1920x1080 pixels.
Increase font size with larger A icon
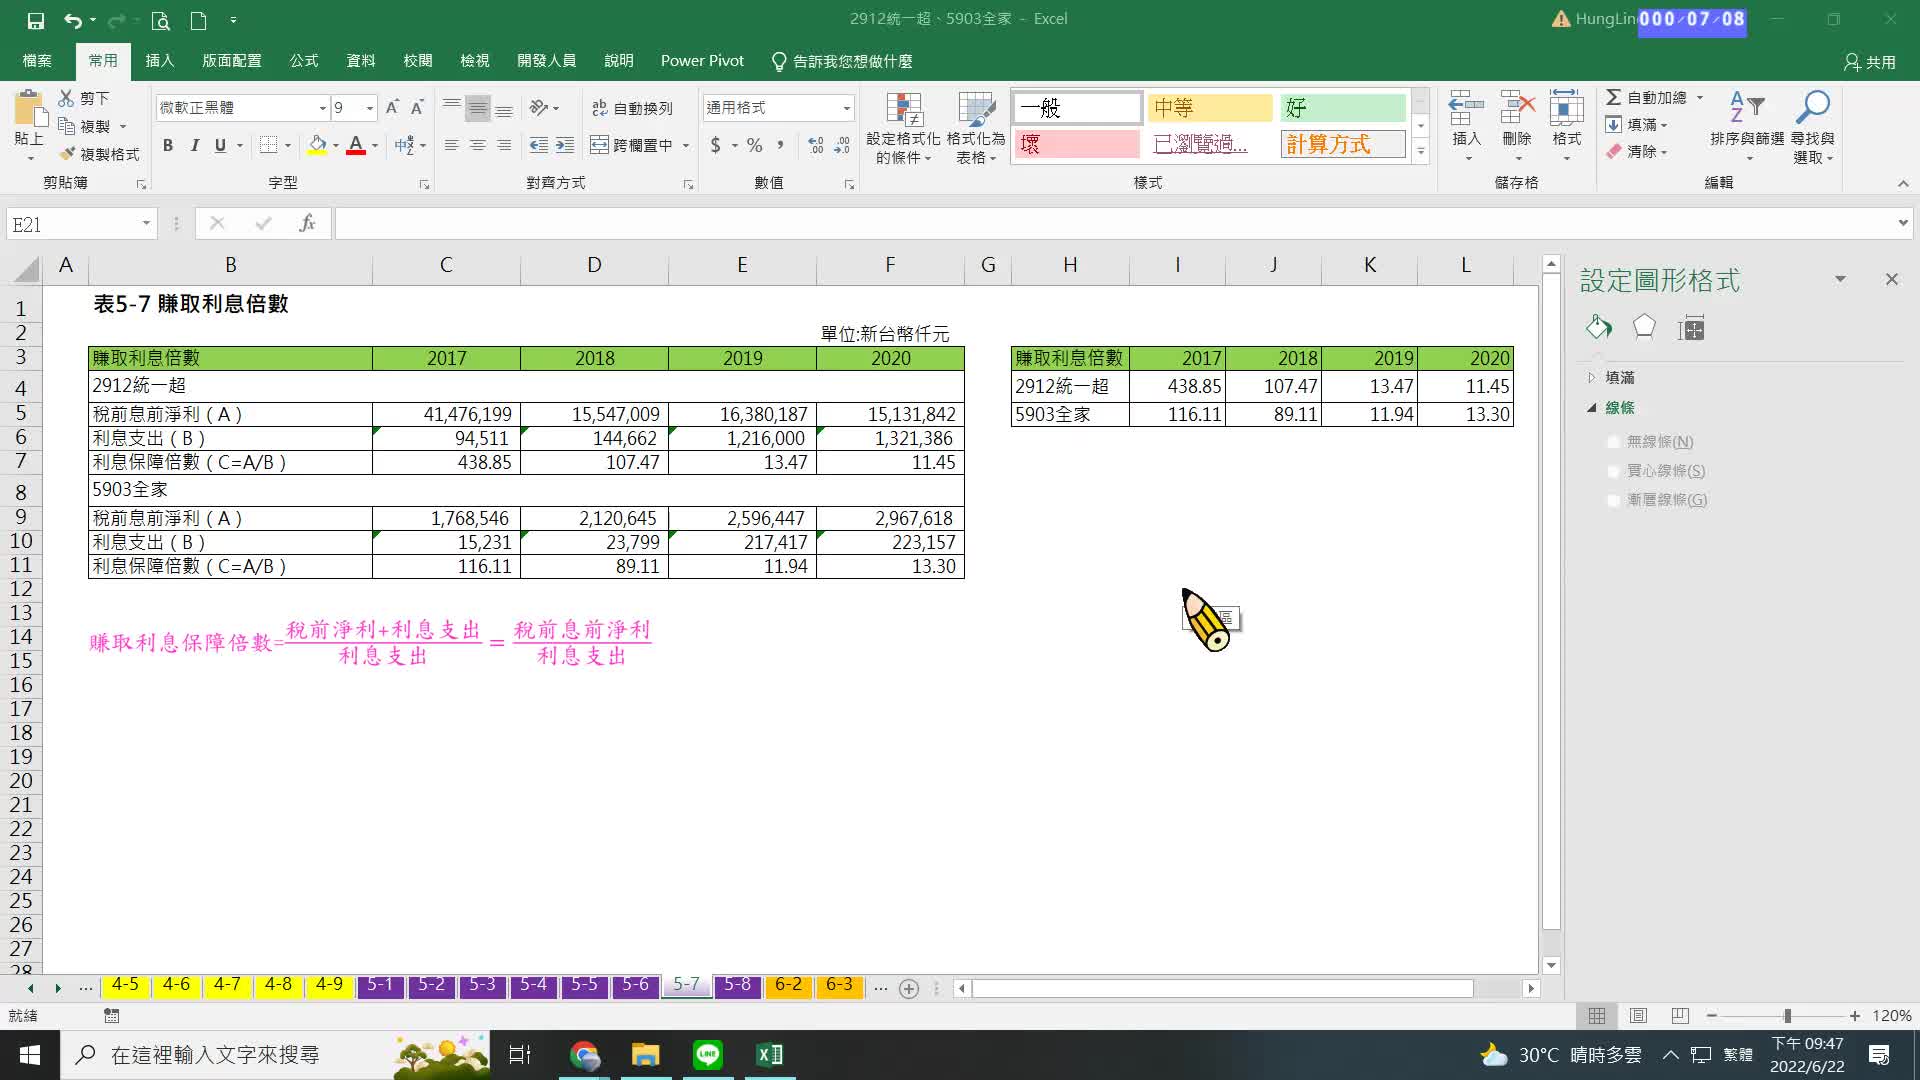392,108
